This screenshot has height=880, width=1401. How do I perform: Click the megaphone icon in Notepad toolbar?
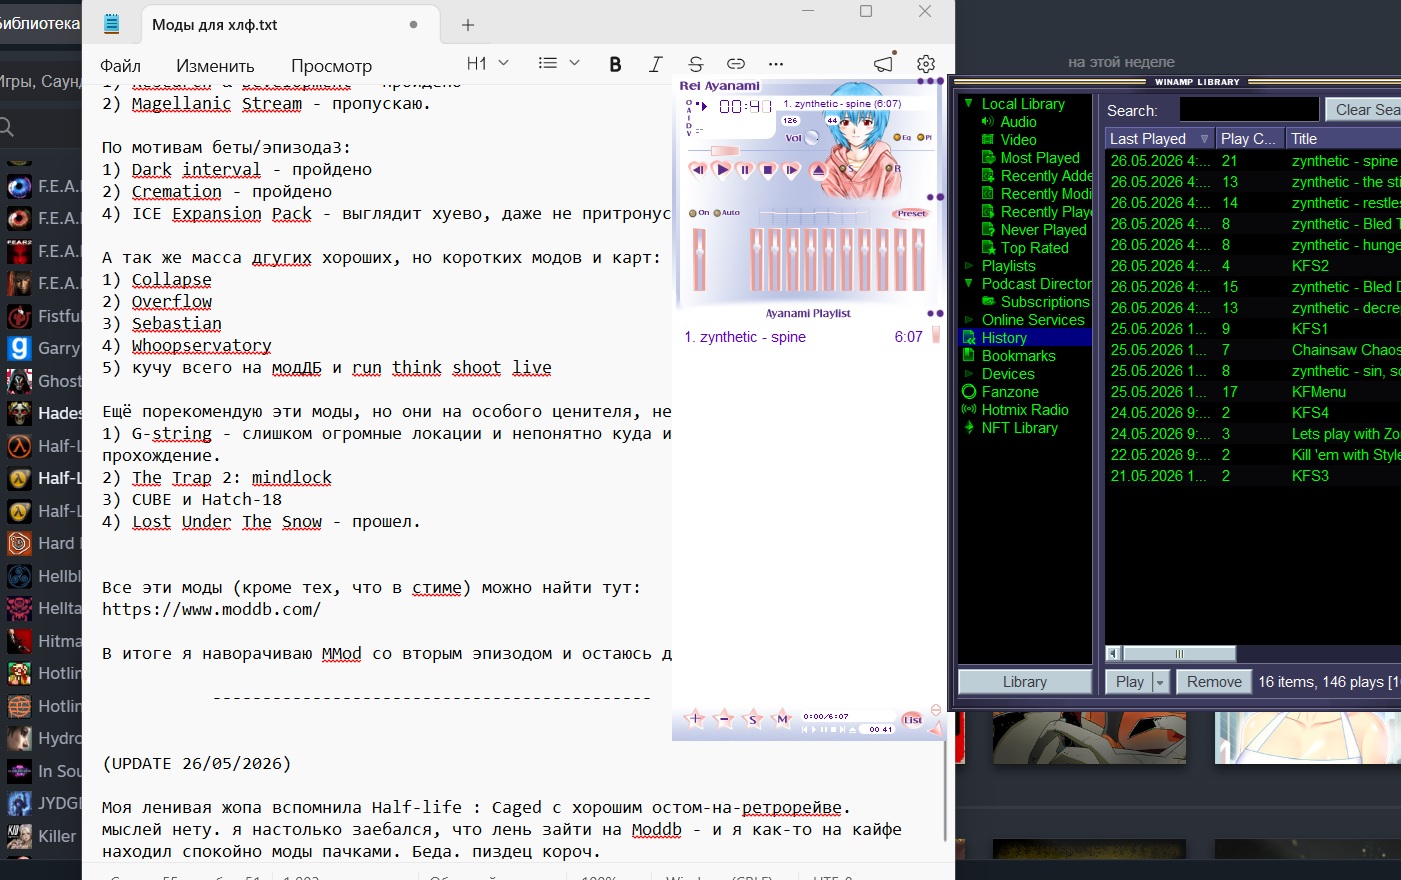(x=883, y=64)
